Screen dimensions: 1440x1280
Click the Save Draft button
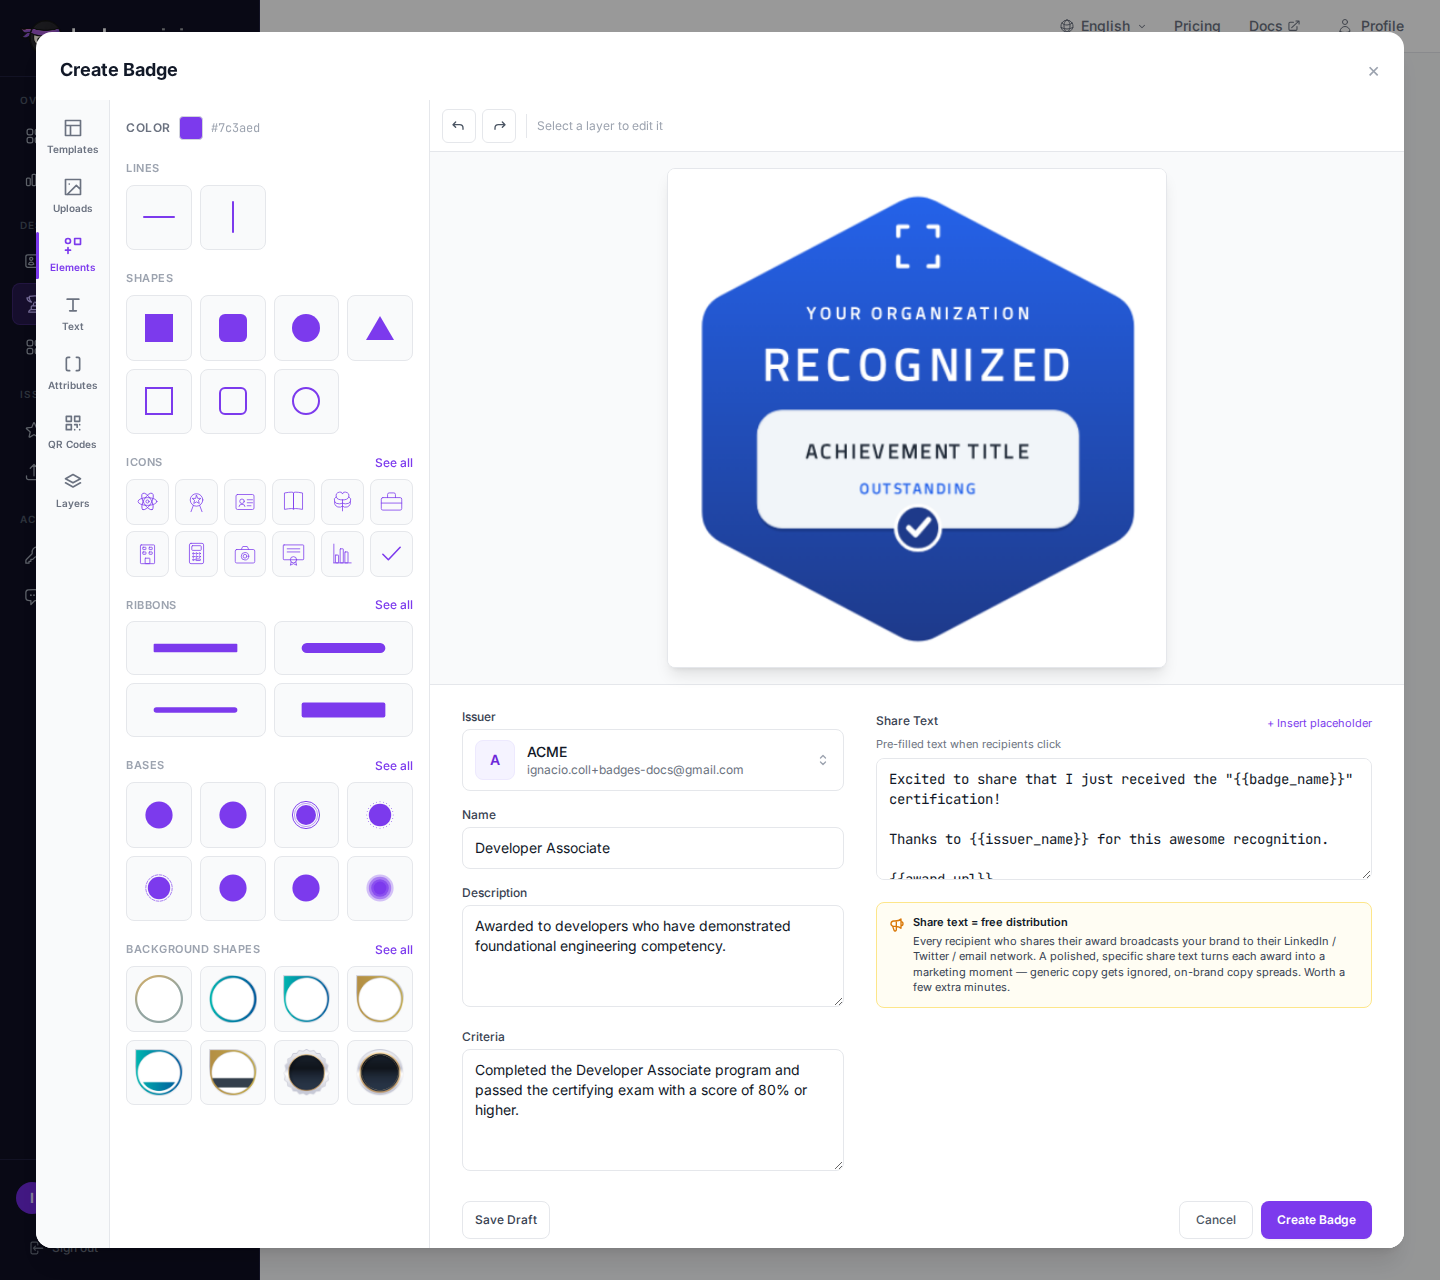[x=506, y=1220]
